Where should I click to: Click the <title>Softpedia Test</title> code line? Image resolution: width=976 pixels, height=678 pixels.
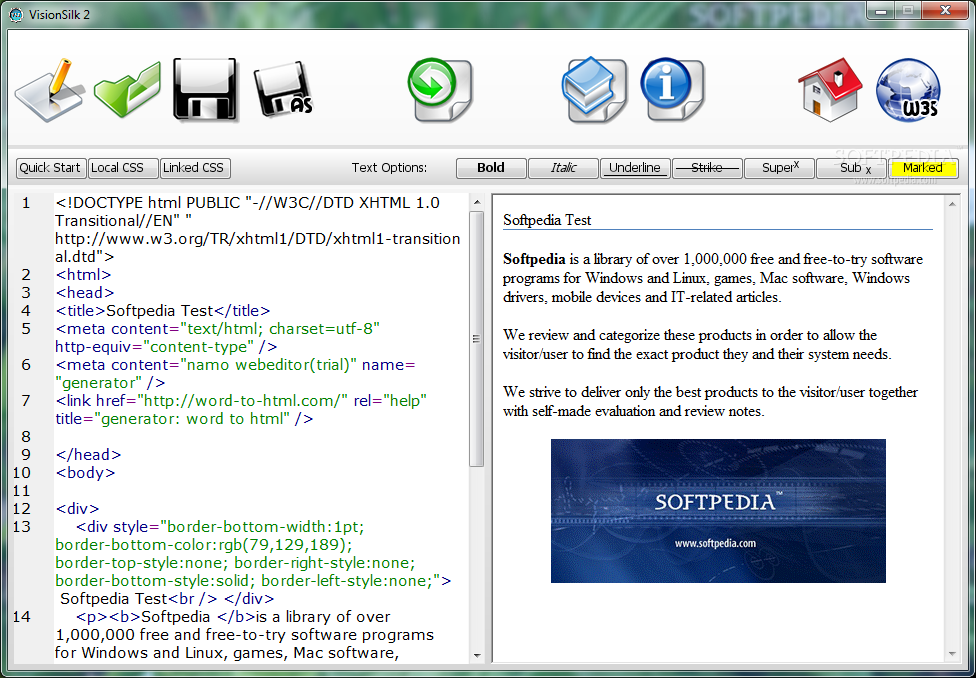point(163,311)
